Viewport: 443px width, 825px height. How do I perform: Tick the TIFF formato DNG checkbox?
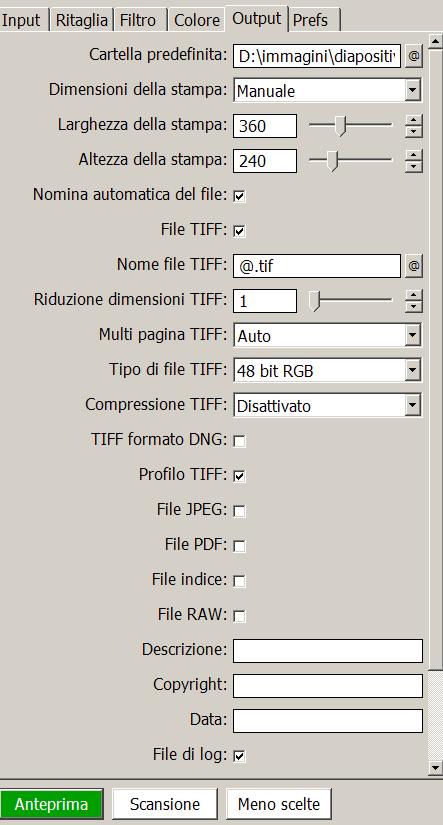pos(239,441)
